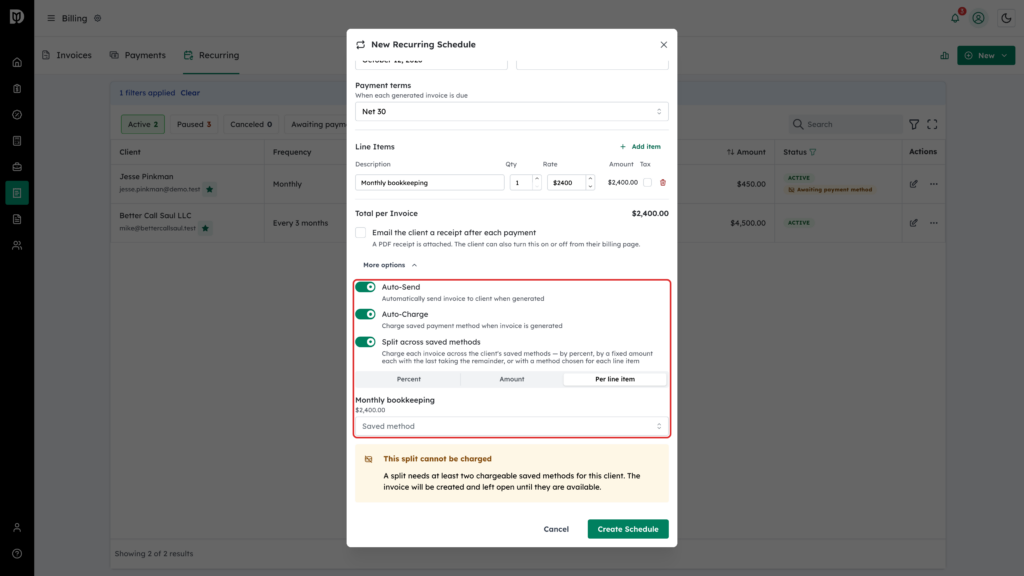Filter by Canceled 0 status chip
This screenshot has width=1024, height=576.
coord(251,124)
